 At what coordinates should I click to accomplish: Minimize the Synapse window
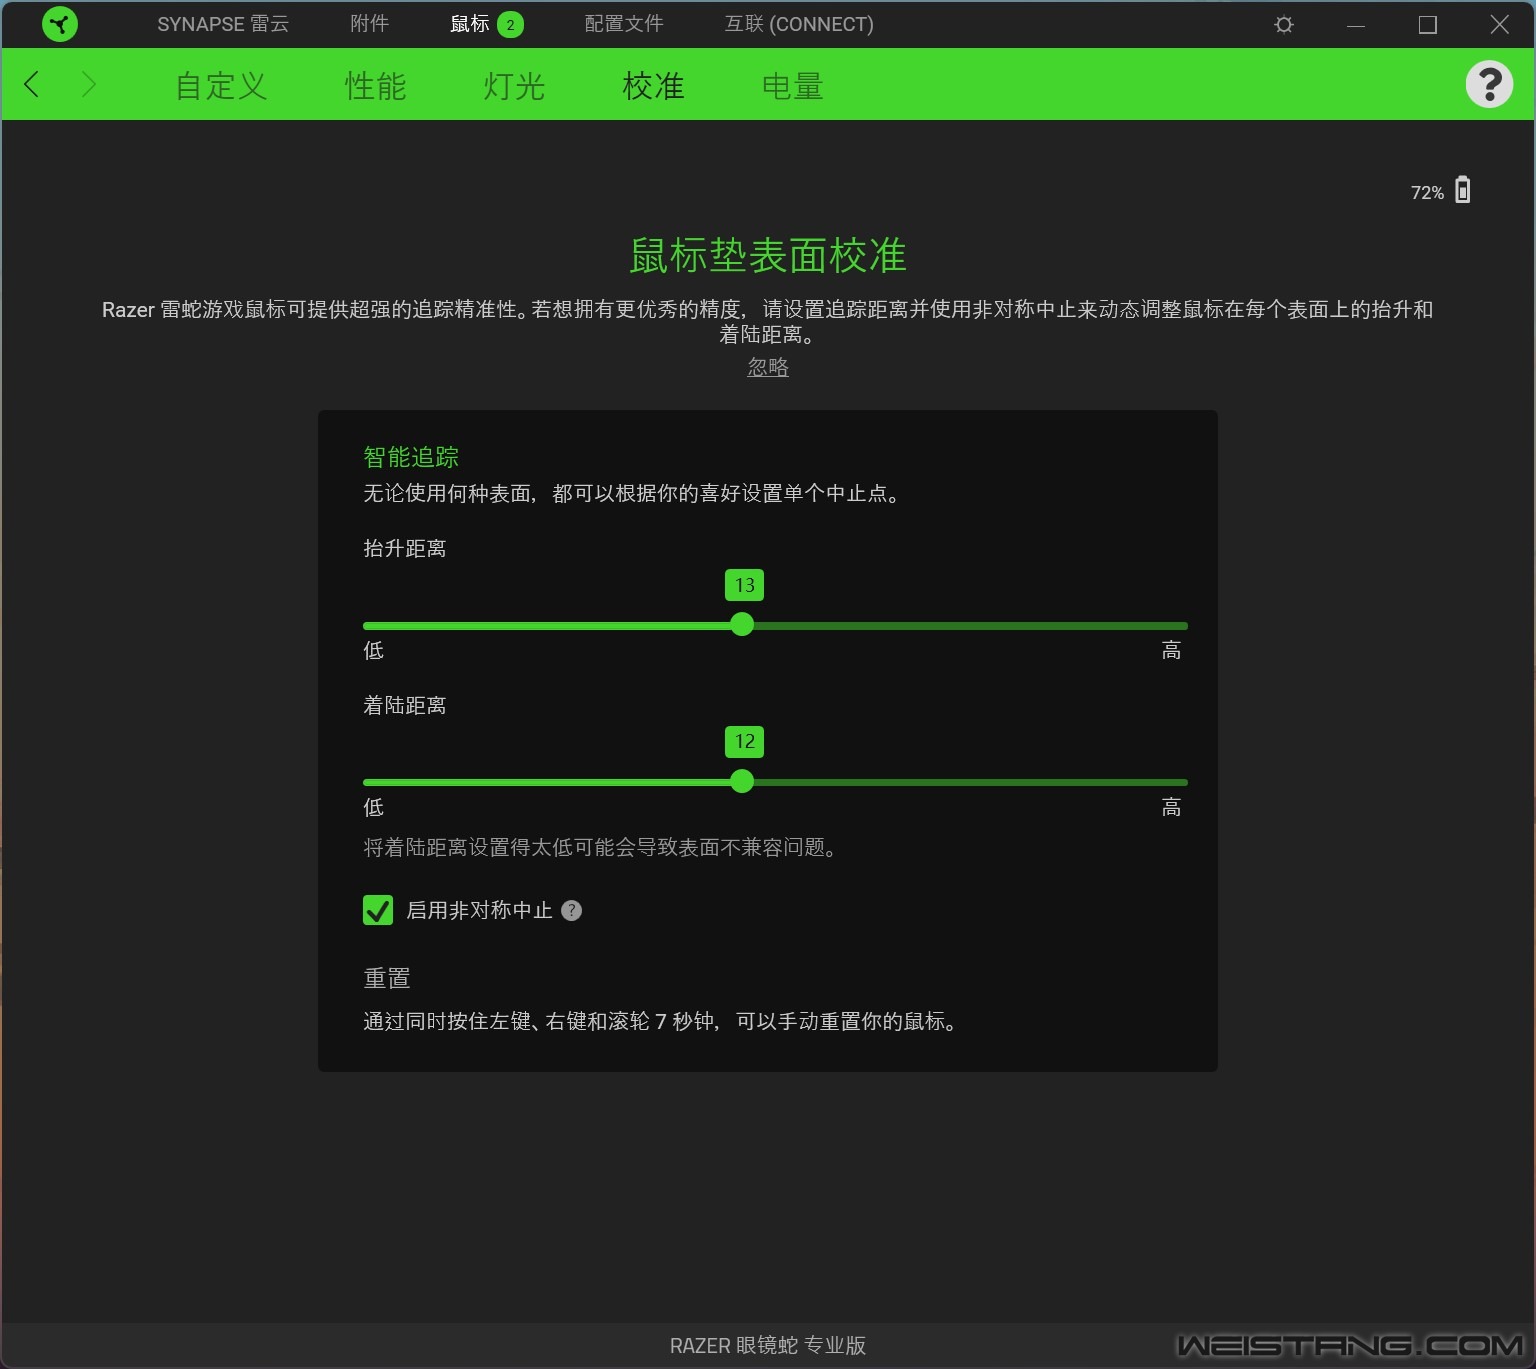pyautogui.click(x=1356, y=24)
